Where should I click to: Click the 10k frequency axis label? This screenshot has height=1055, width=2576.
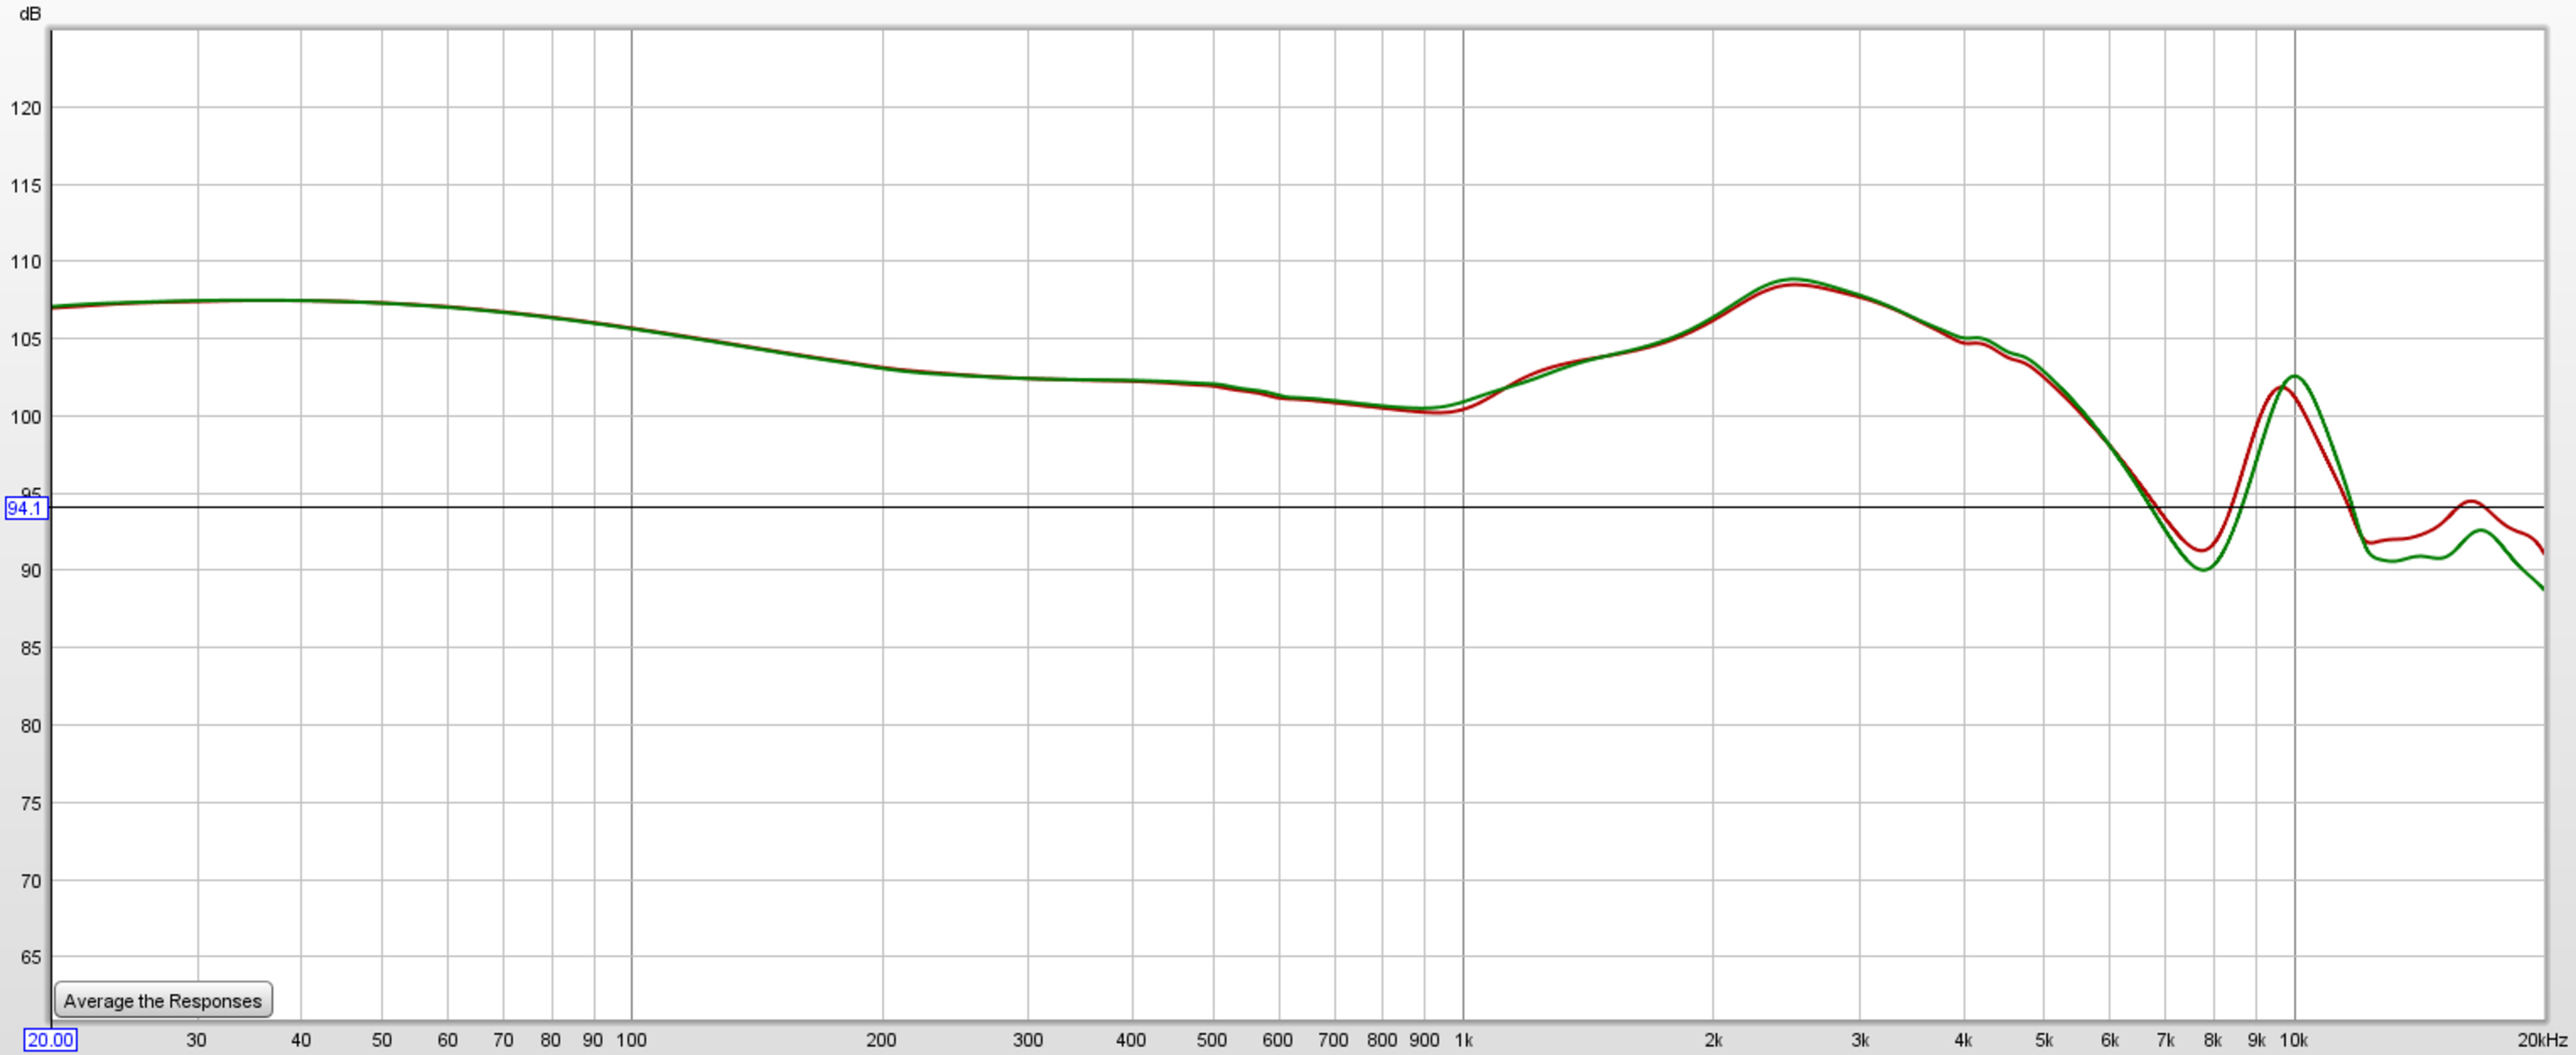(x=2293, y=1040)
